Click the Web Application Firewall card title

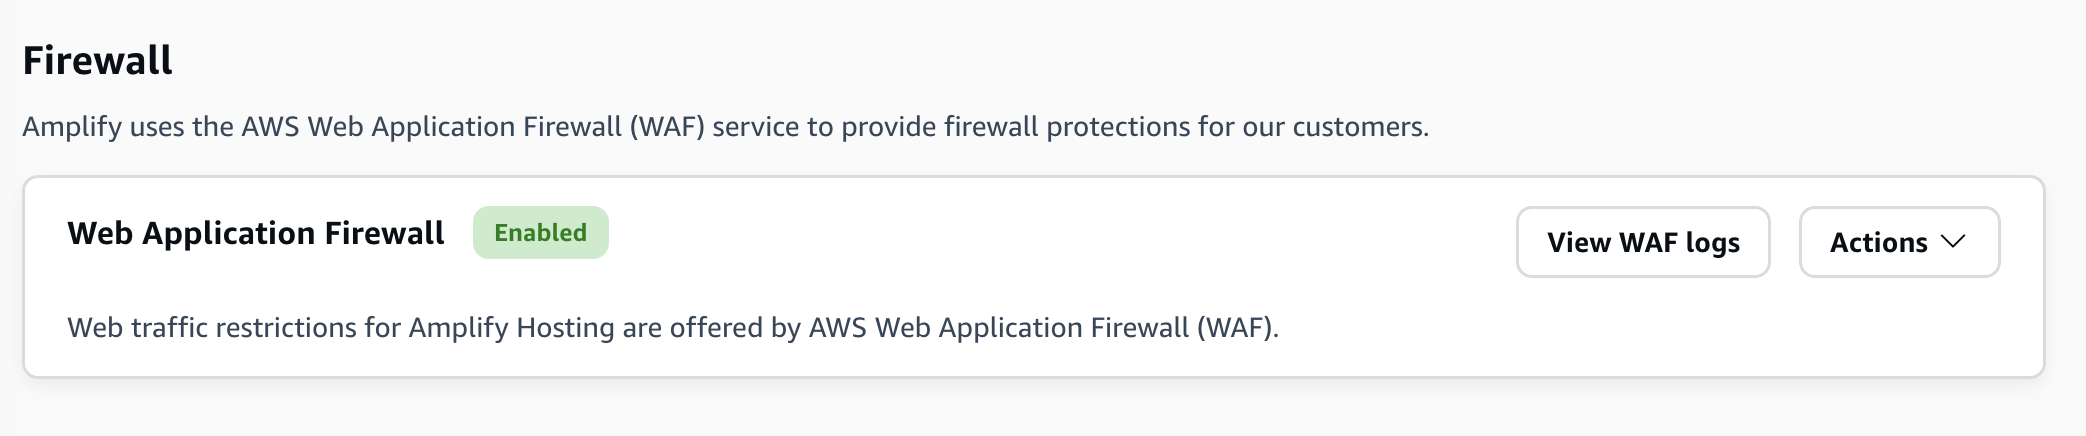(x=255, y=233)
